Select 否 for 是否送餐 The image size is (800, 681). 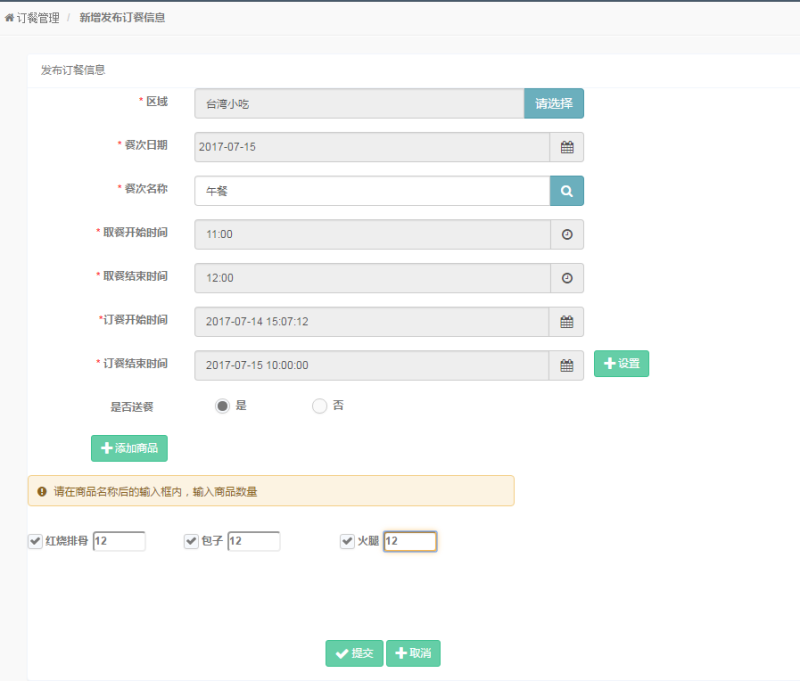tap(319, 406)
